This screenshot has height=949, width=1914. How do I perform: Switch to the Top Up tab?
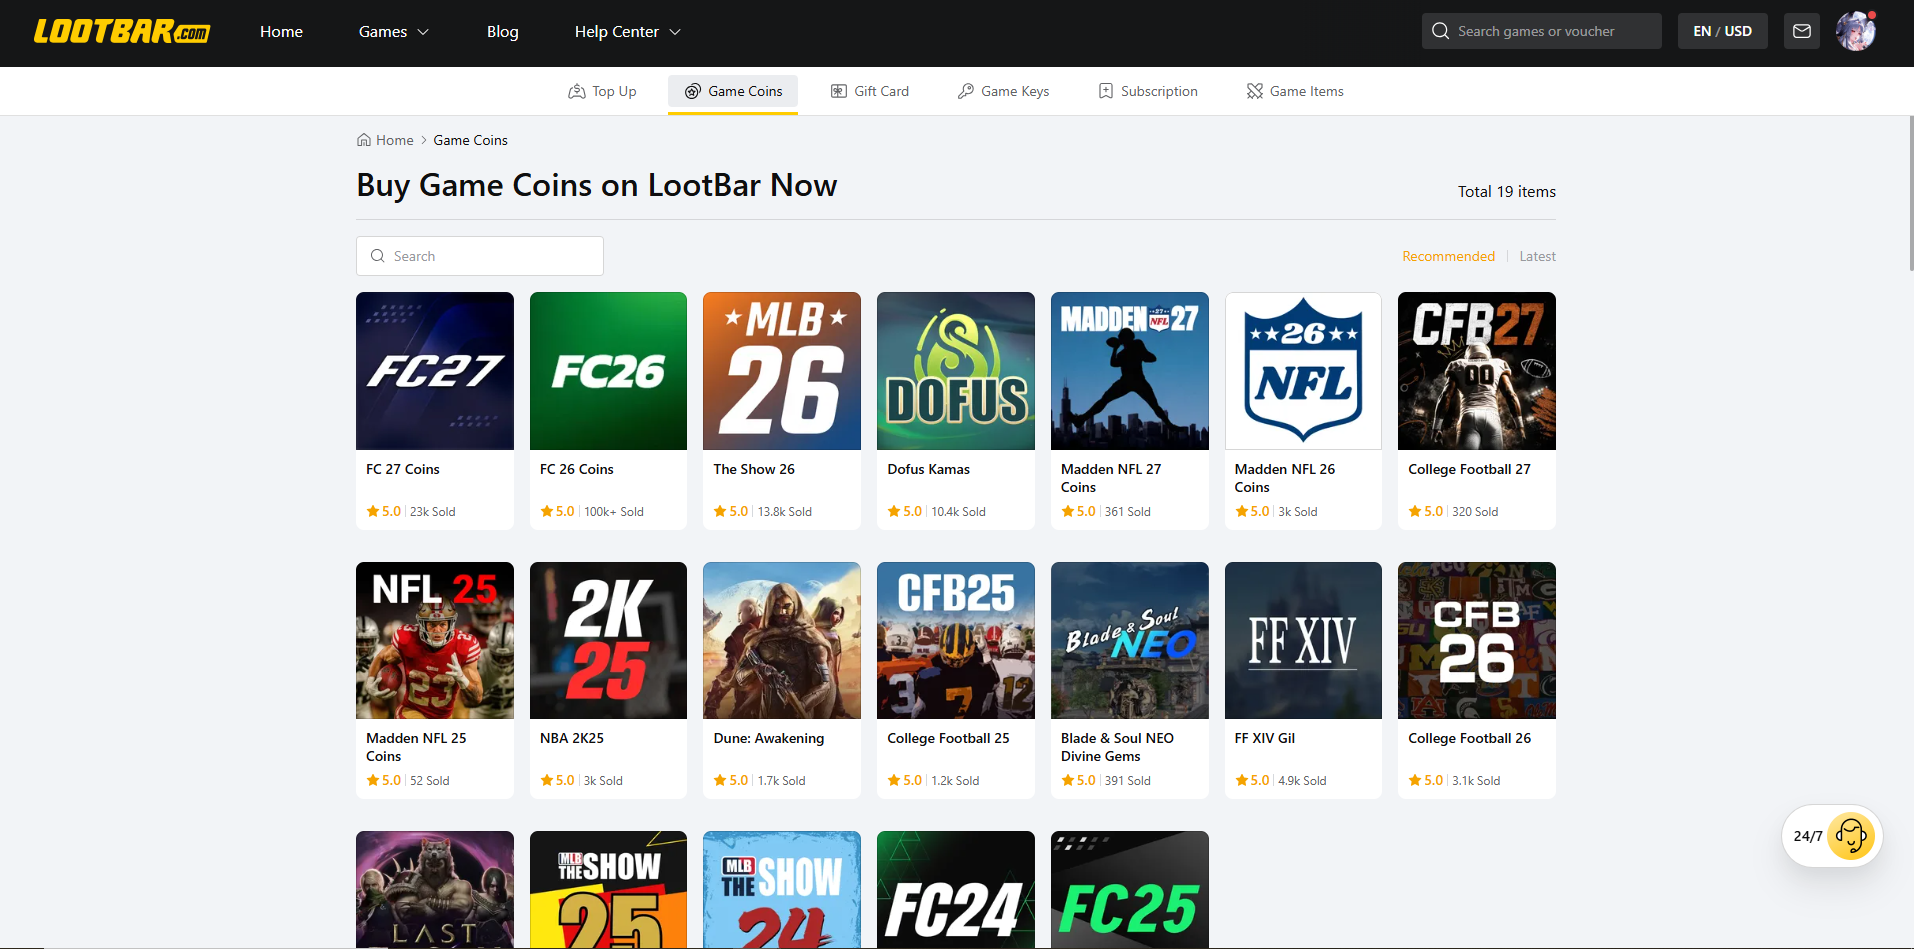click(602, 91)
